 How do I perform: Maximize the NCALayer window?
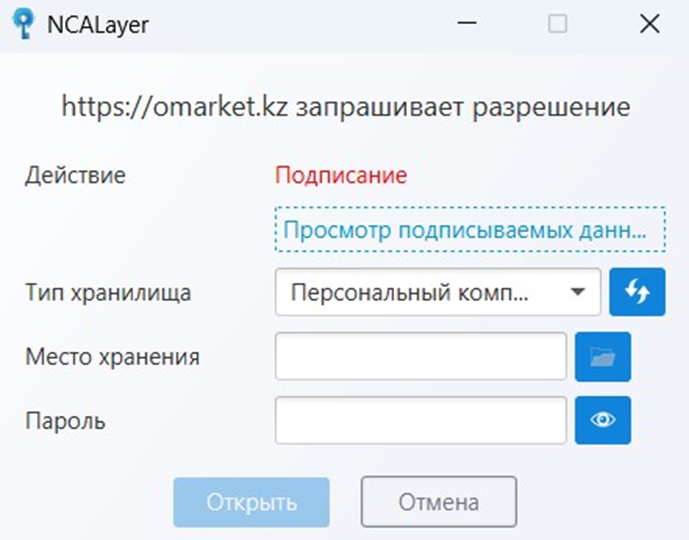[x=557, y=25]
